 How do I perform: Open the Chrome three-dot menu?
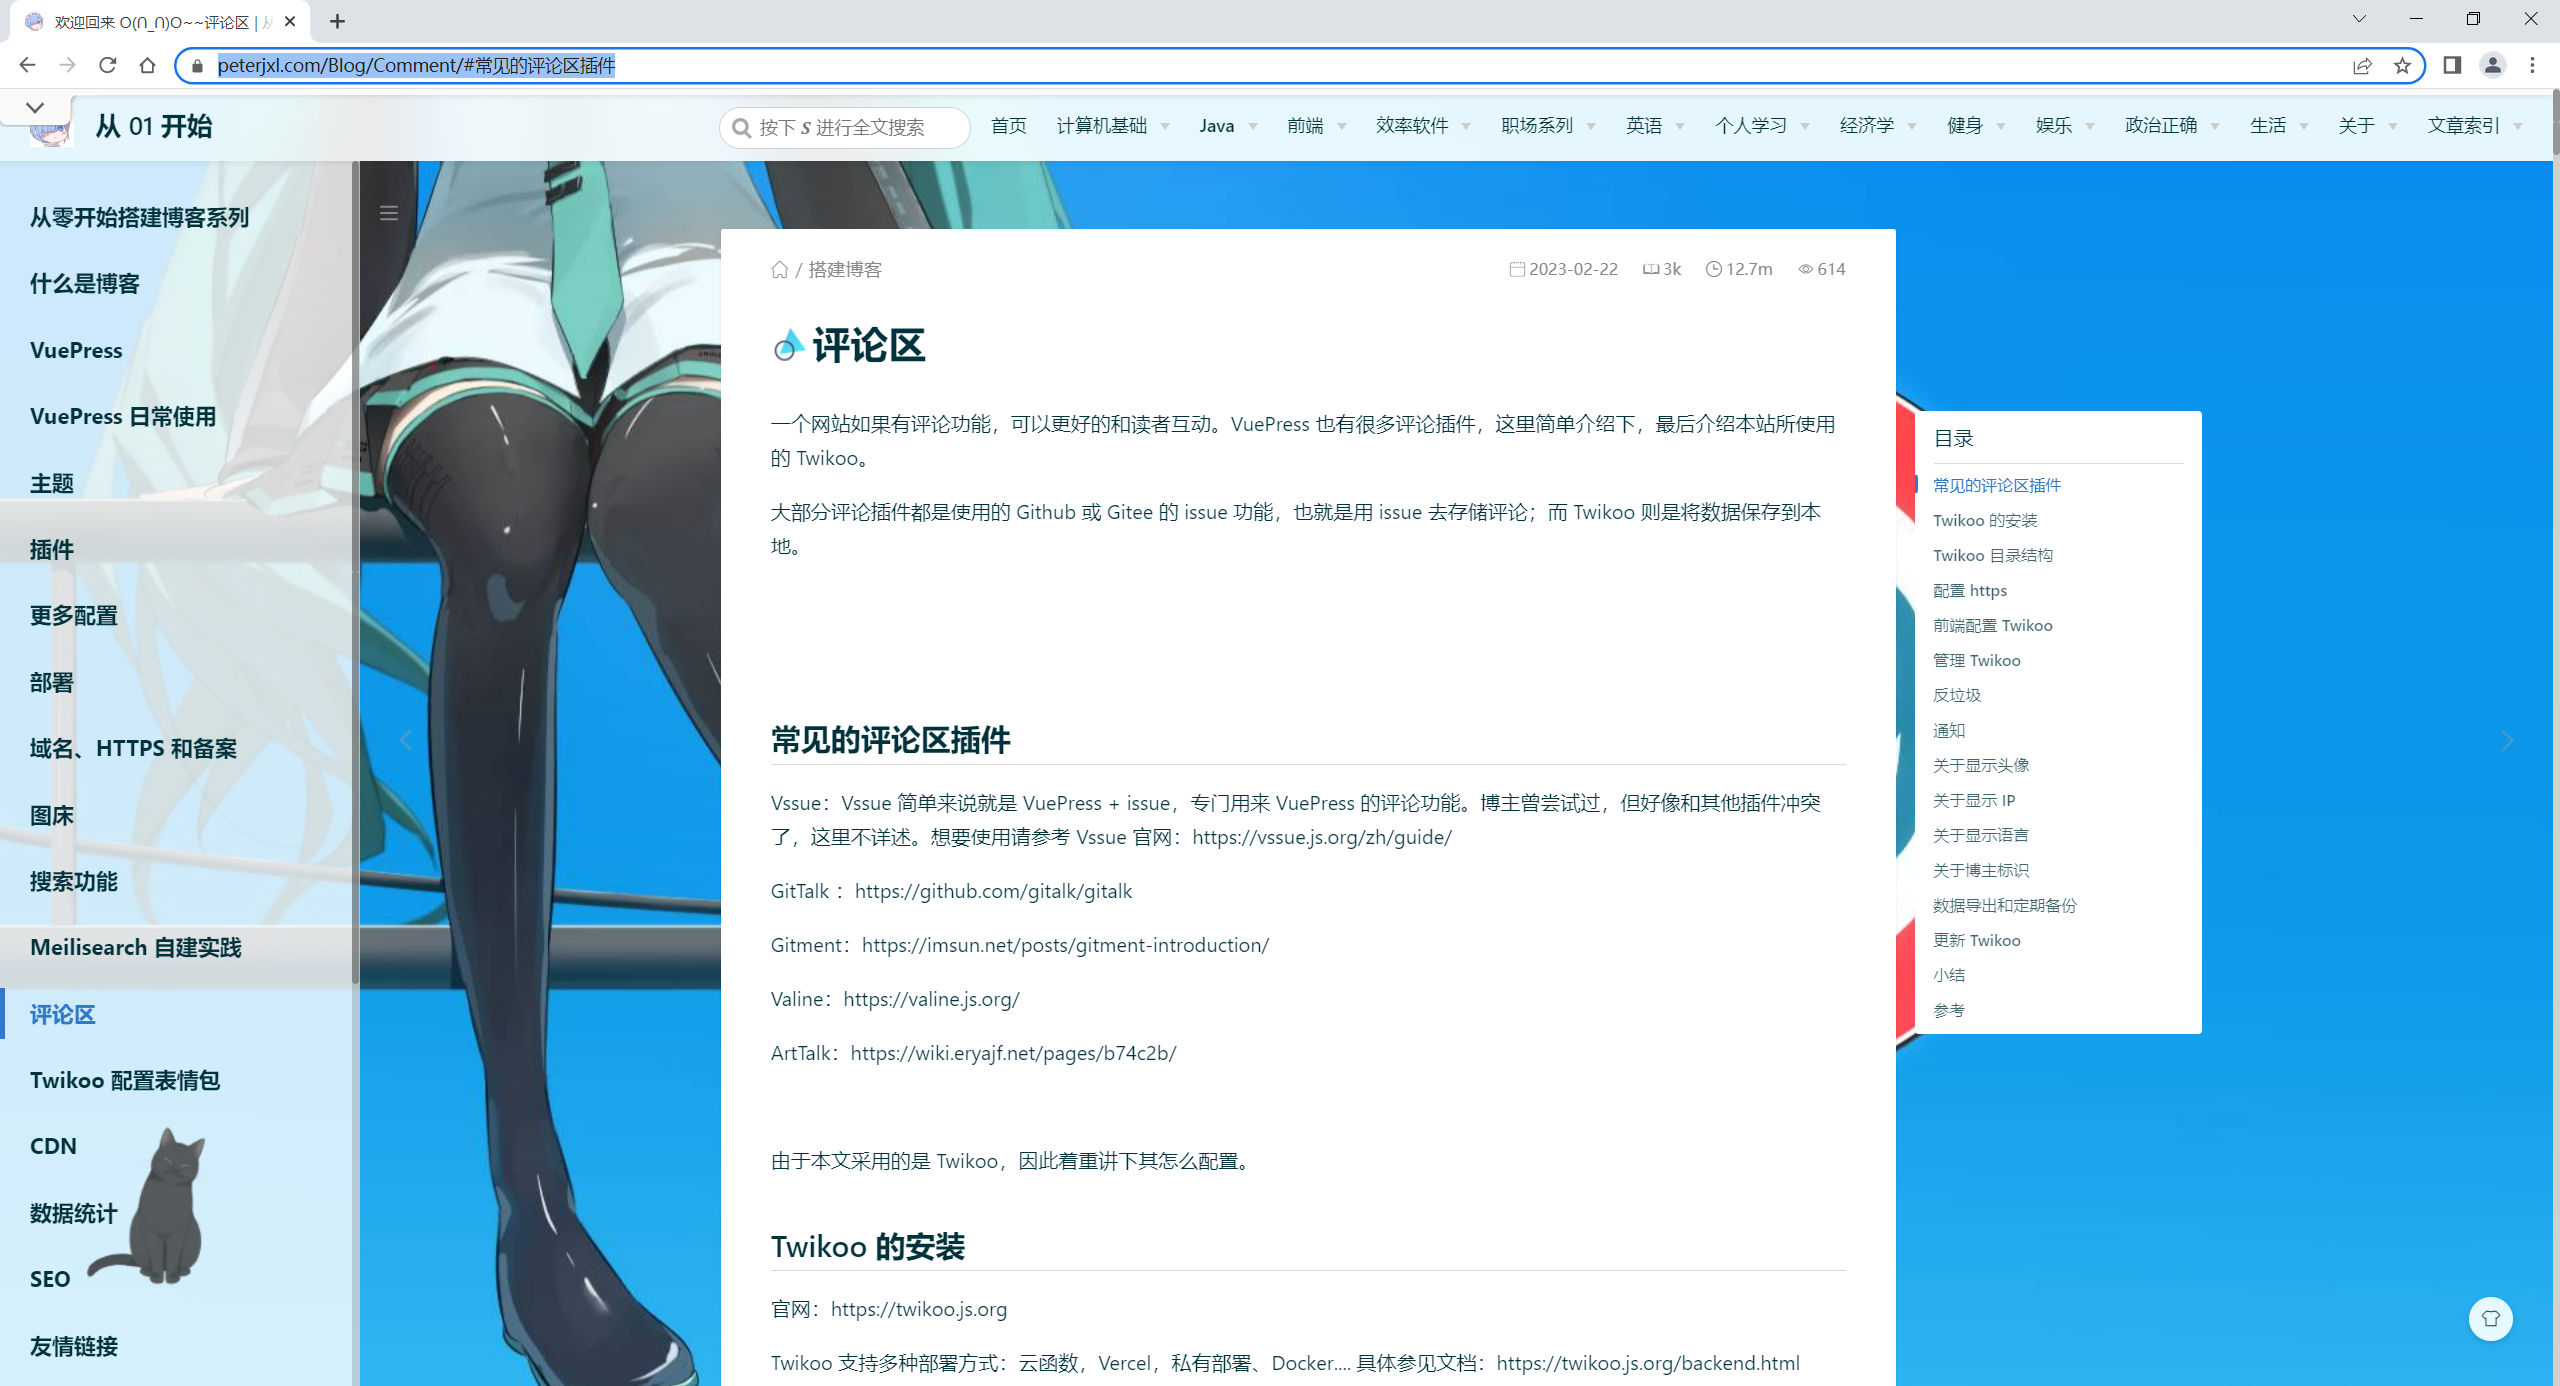point(2532,65)
